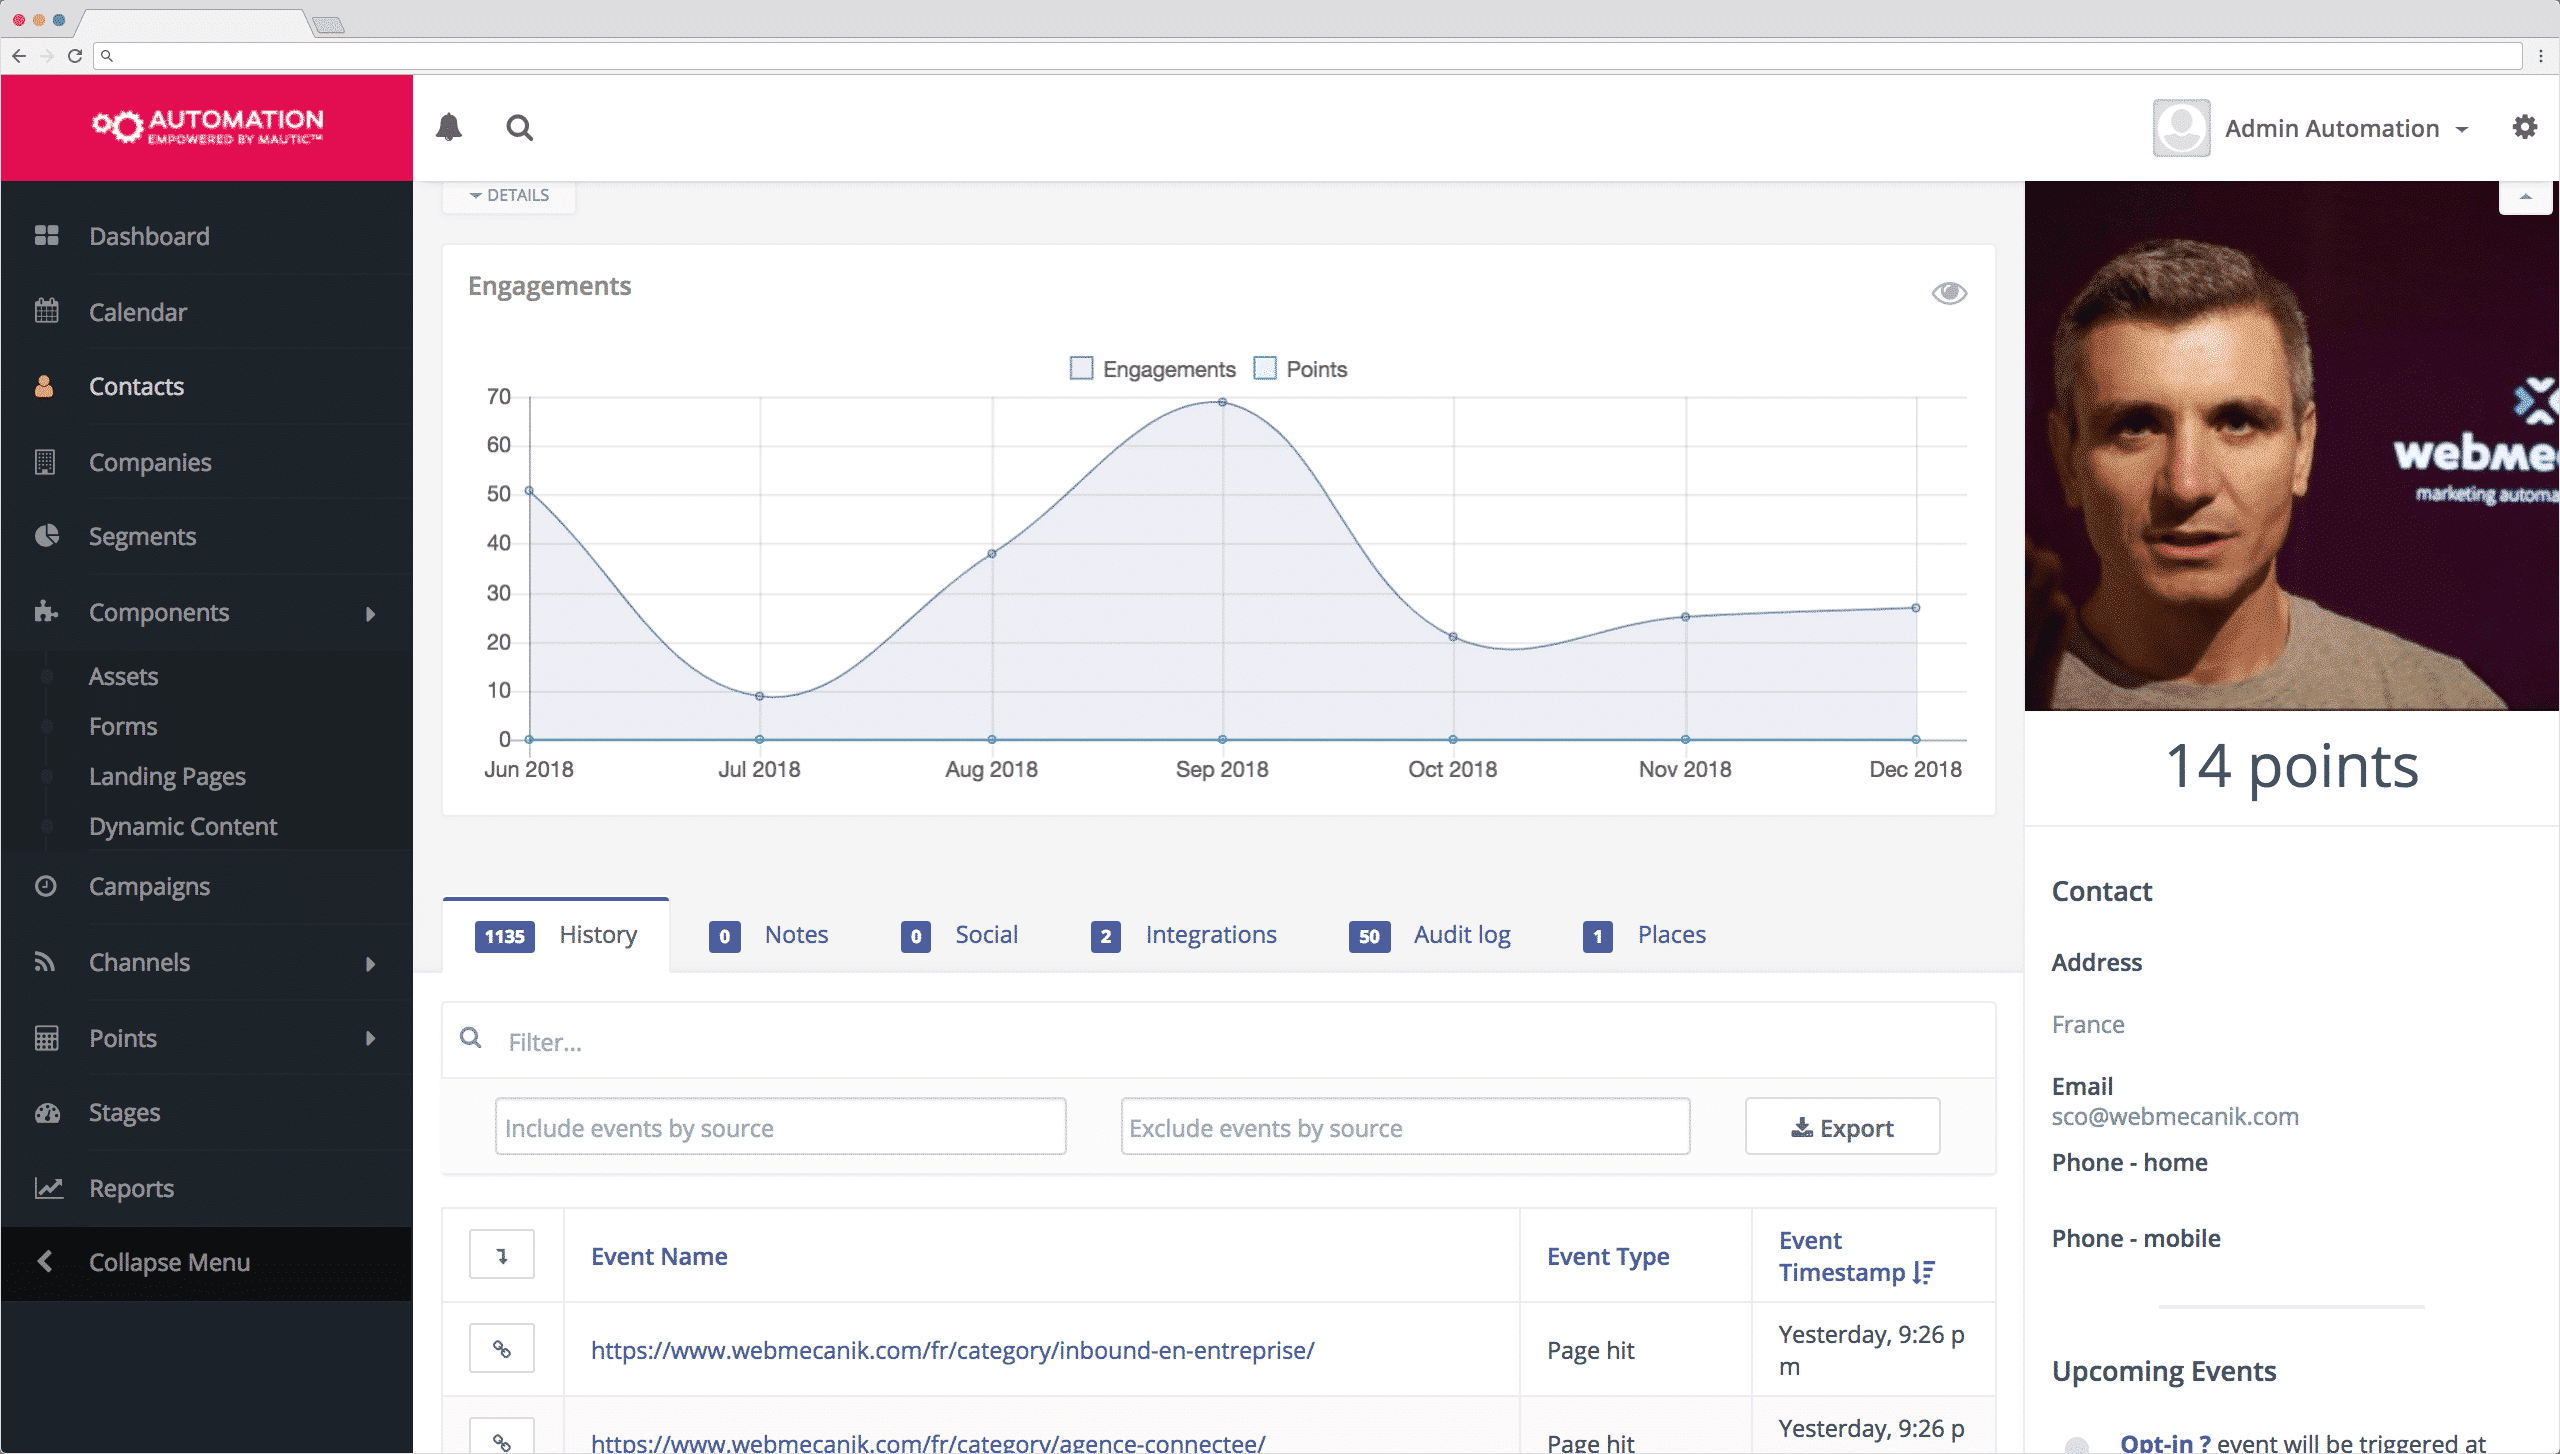Open the settings gear icon
This screenshot has height=1454, width=2560.
pyautogui.click(x=2524, y=127)
